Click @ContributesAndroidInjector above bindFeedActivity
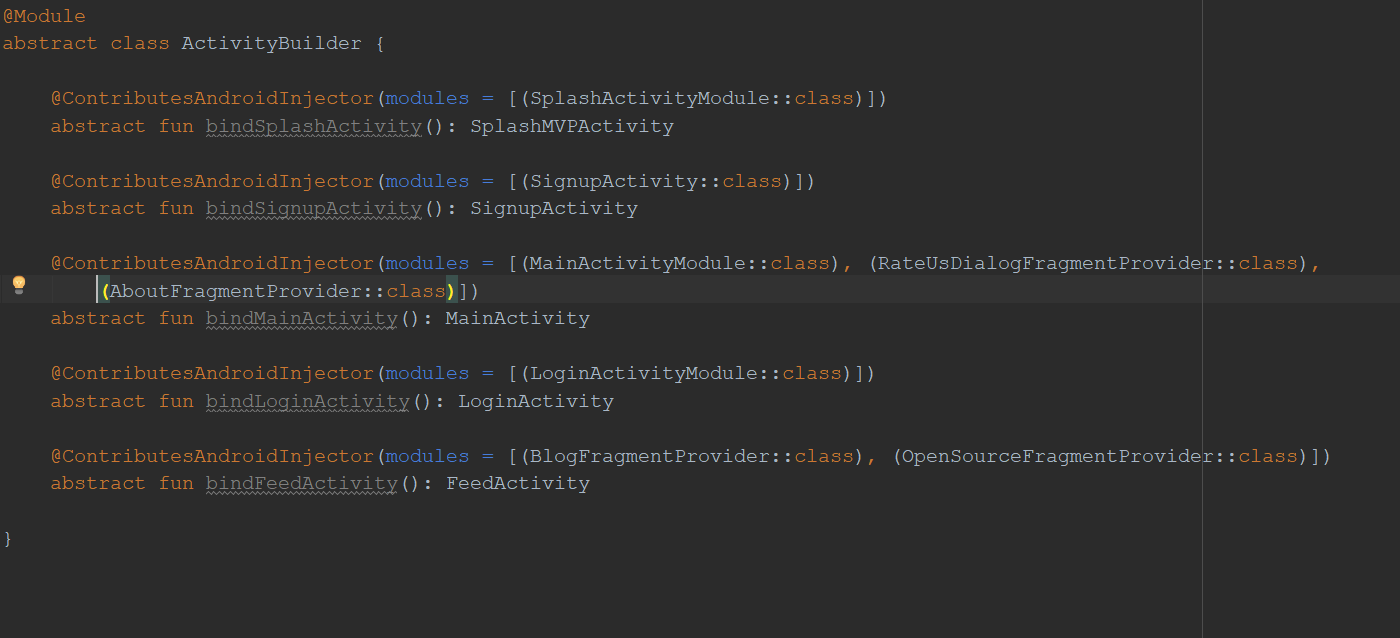The width and height of the screenshot is (1400, 638). 212,456
